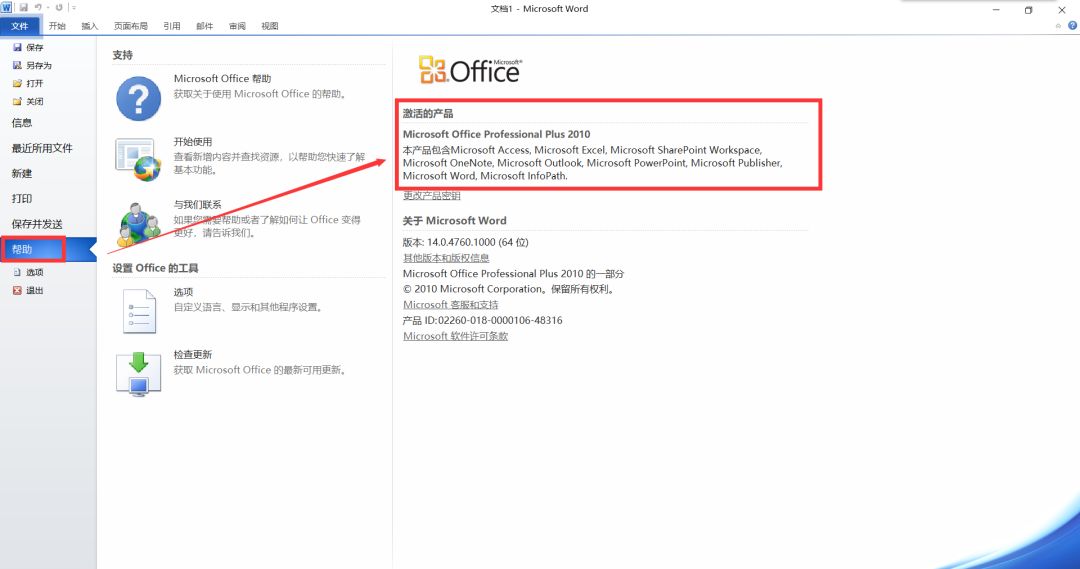Select 保存并发送 in the backstage menu
The image size is (1080, 569).
click(37, 224)
